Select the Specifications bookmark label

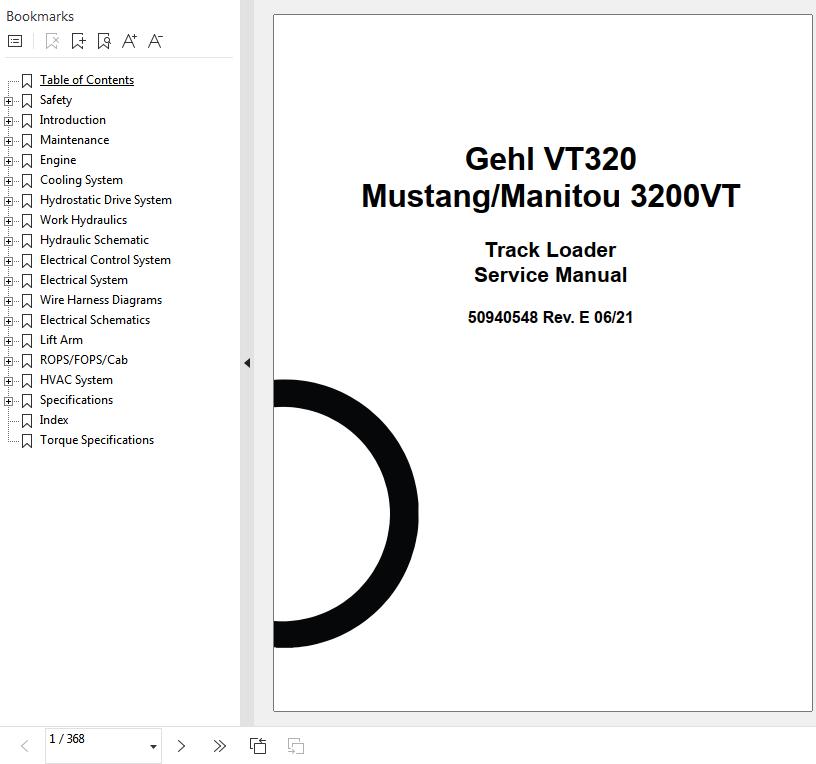point(76,400)
